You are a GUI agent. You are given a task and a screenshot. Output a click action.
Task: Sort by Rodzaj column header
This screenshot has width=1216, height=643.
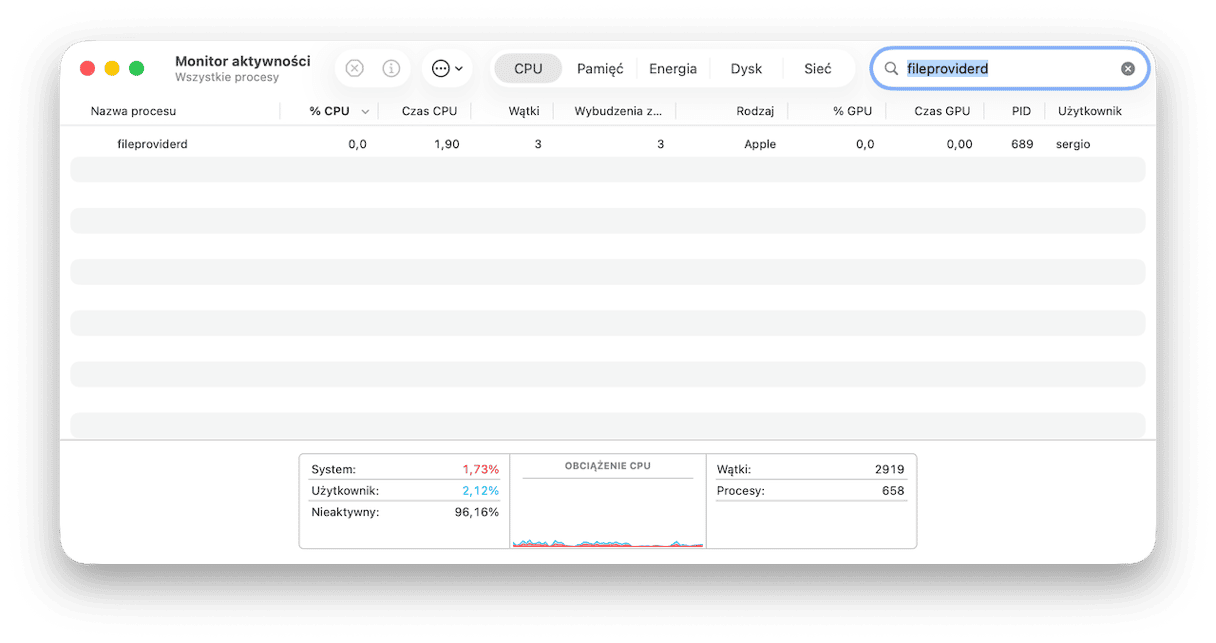[755, 111]
